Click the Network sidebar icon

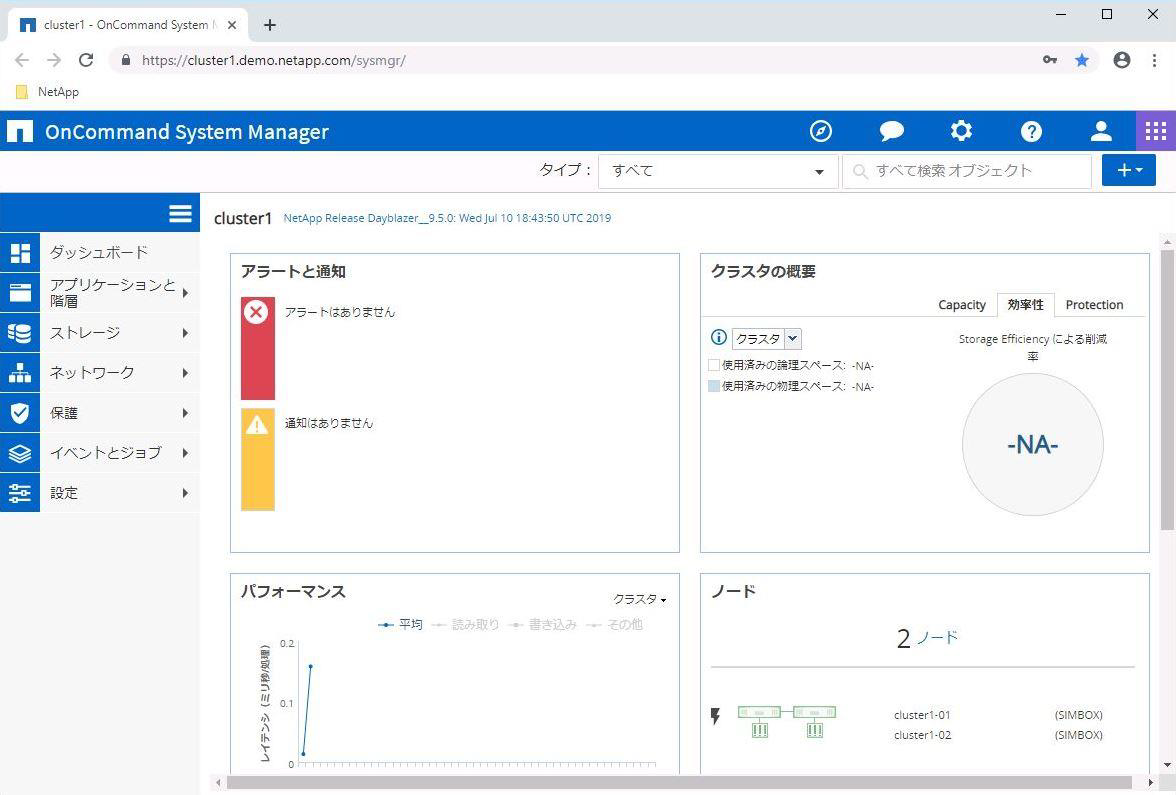point(20,373)
